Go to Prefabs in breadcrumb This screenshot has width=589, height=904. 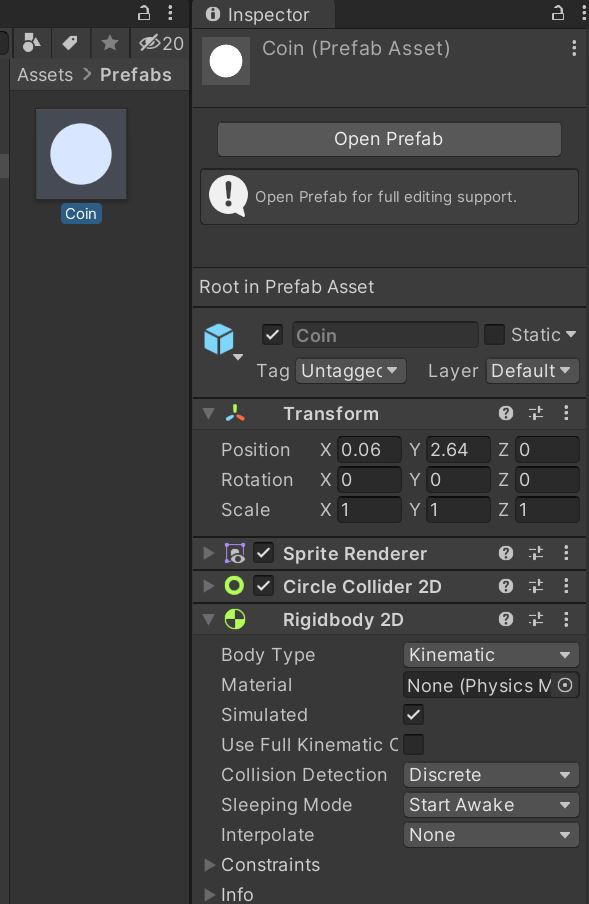(135, 75)
